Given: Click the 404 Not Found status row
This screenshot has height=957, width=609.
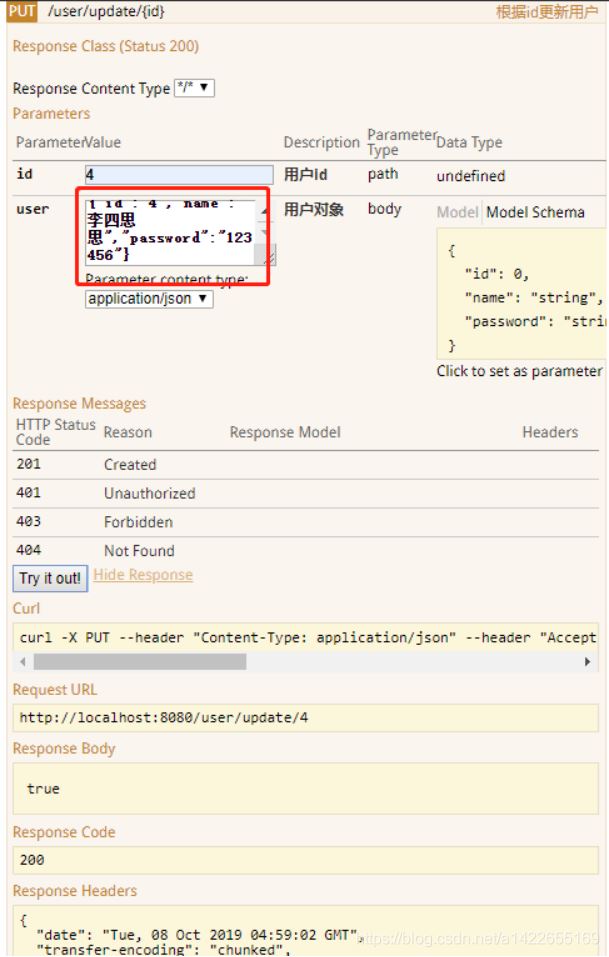Looking at the screenshot, I should (305, 551).
